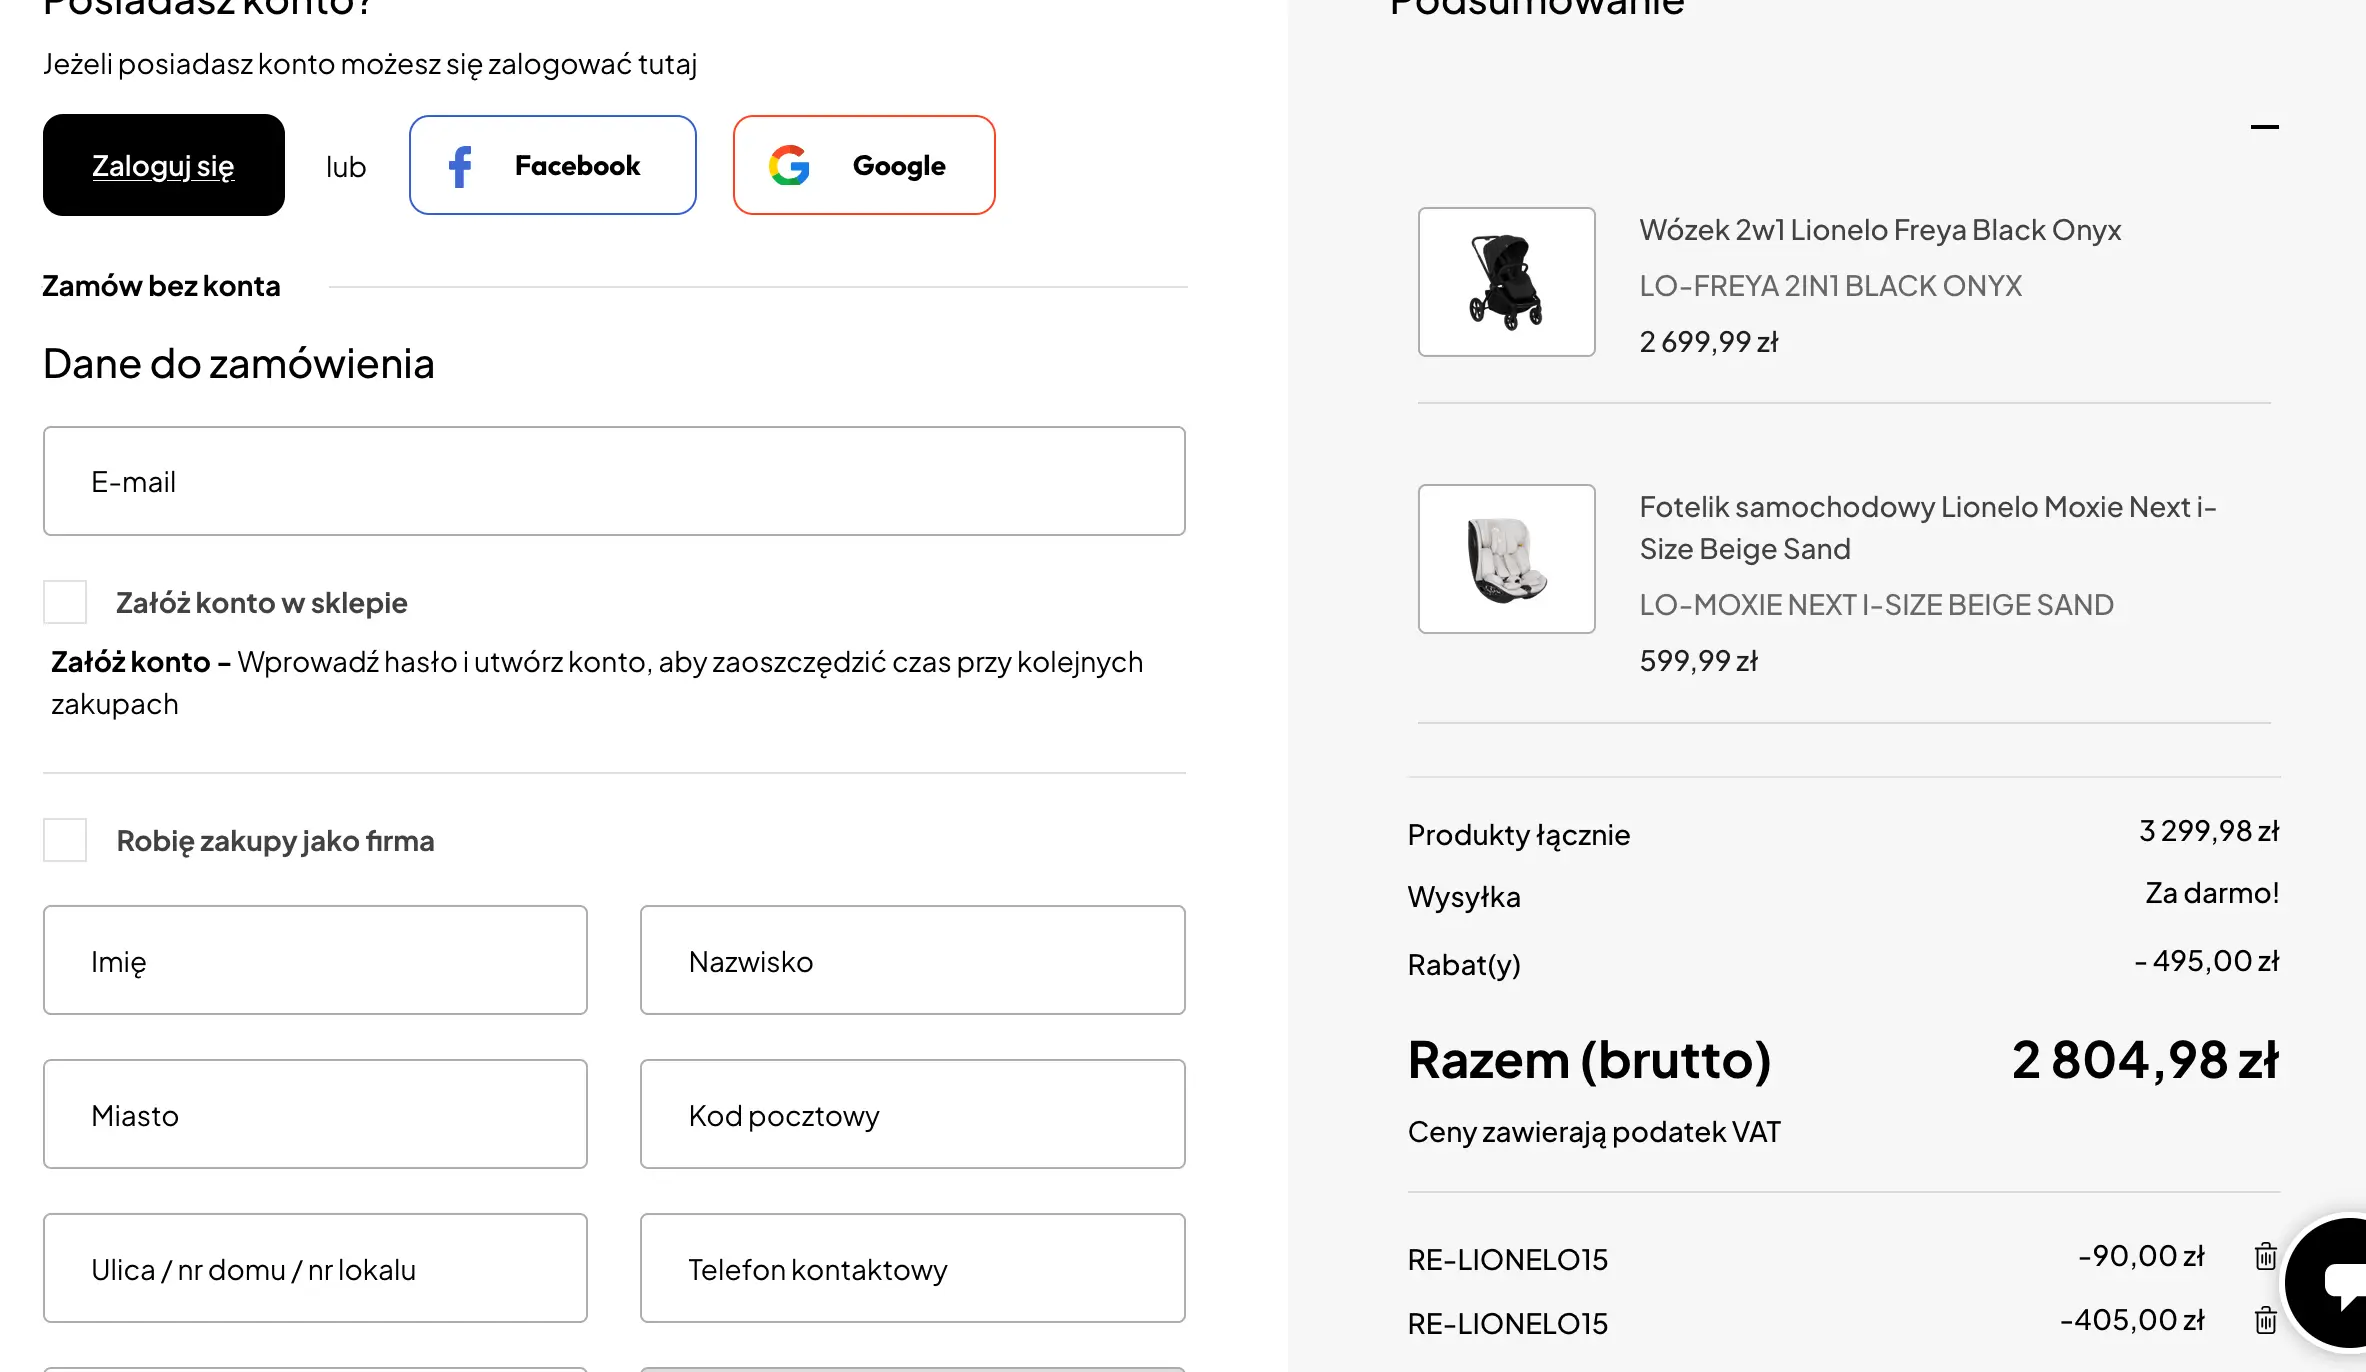Select the Ulica / nr domu / nr lokalu field

pos(315,1268)
